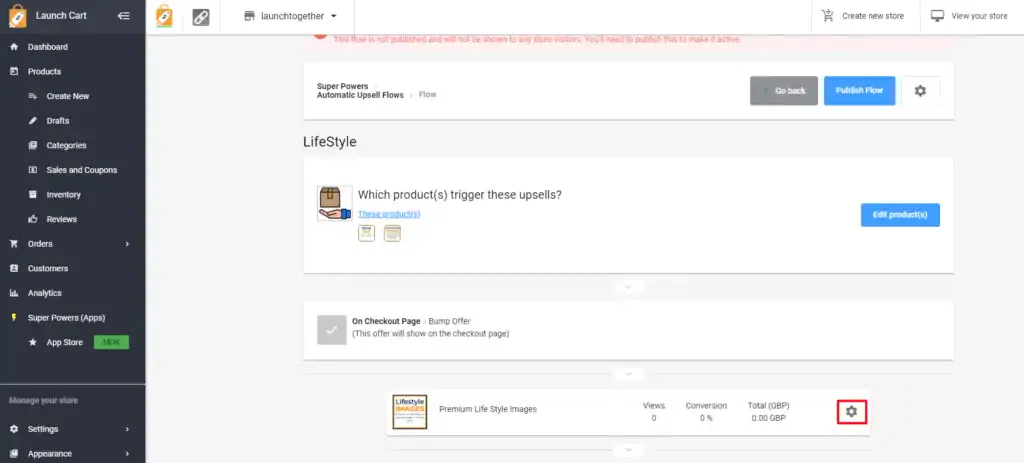Click the Settings gear icon in sidebar
Viewport: 1024px width, 463px height.
pos(14,429)
